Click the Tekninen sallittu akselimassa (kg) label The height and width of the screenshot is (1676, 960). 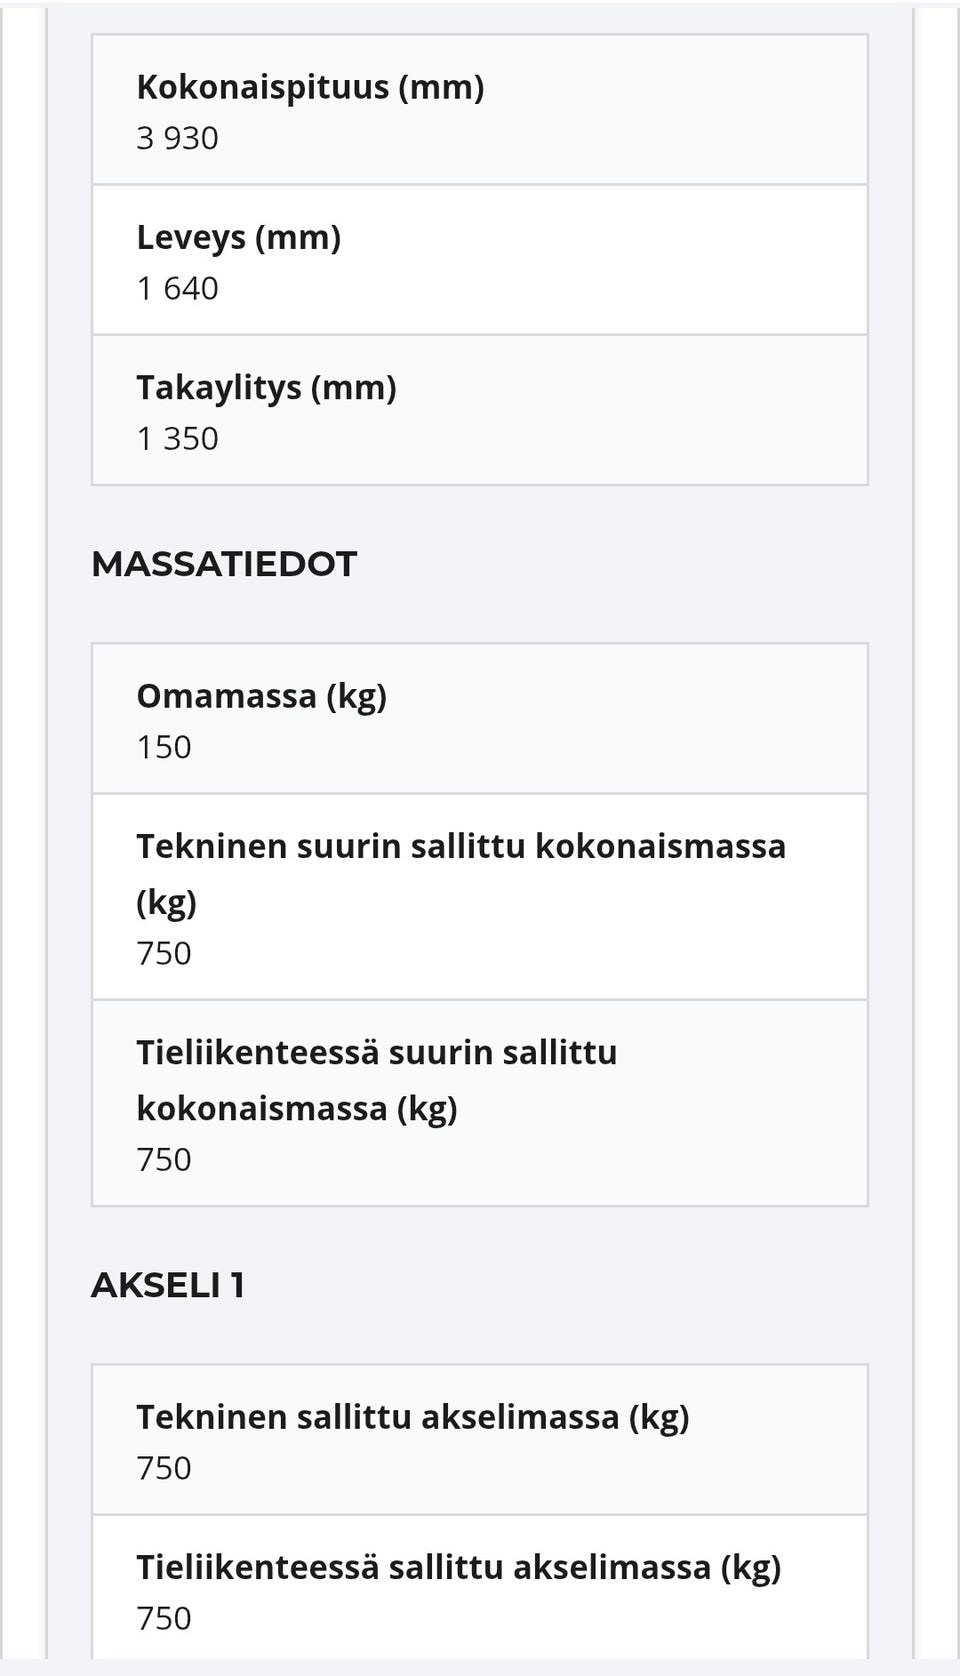pos(413,1417)
